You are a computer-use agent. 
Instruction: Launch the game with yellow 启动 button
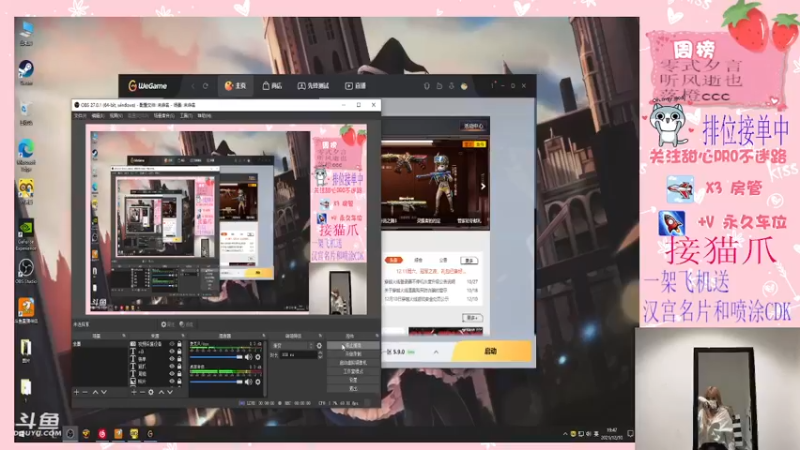[x=492, y=351]
